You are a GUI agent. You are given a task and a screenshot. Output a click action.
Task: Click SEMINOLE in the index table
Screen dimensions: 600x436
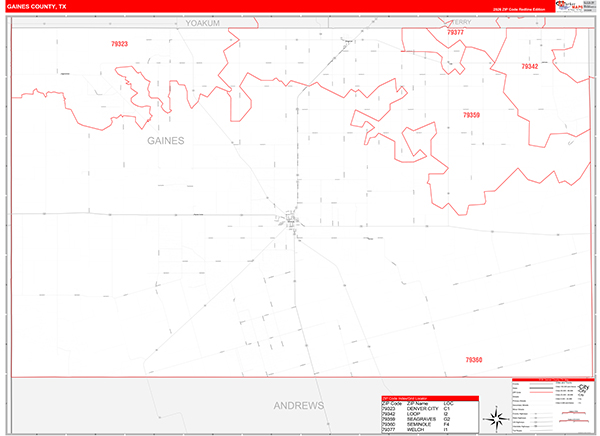click(x=419, y=425)
